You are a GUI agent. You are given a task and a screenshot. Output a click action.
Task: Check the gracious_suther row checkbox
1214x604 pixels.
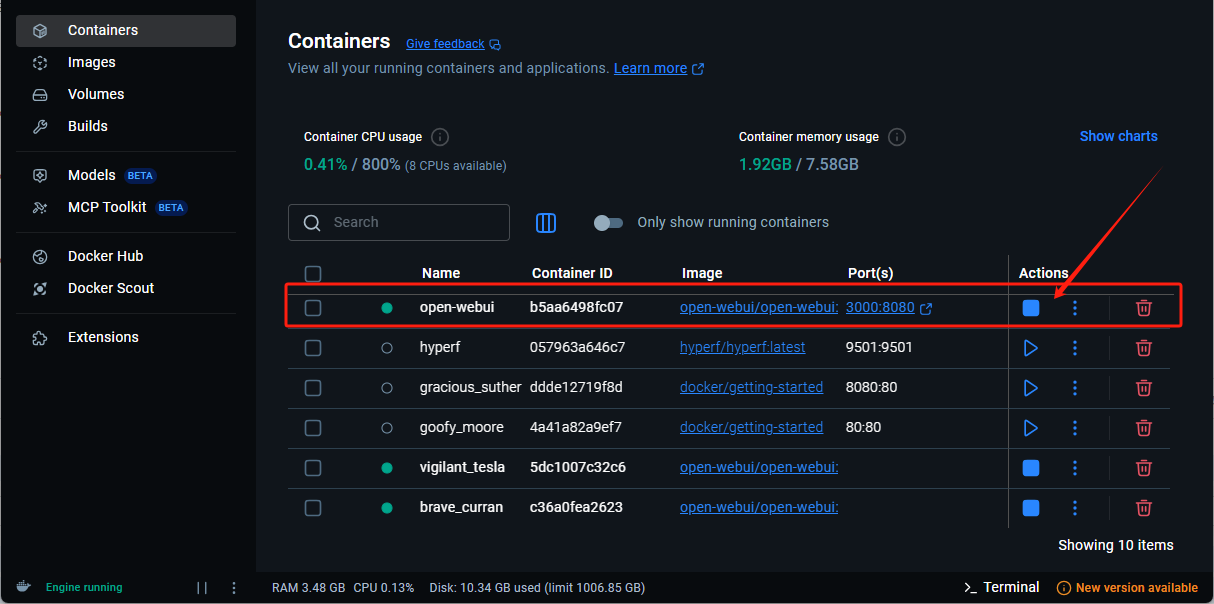pos(313,388)
